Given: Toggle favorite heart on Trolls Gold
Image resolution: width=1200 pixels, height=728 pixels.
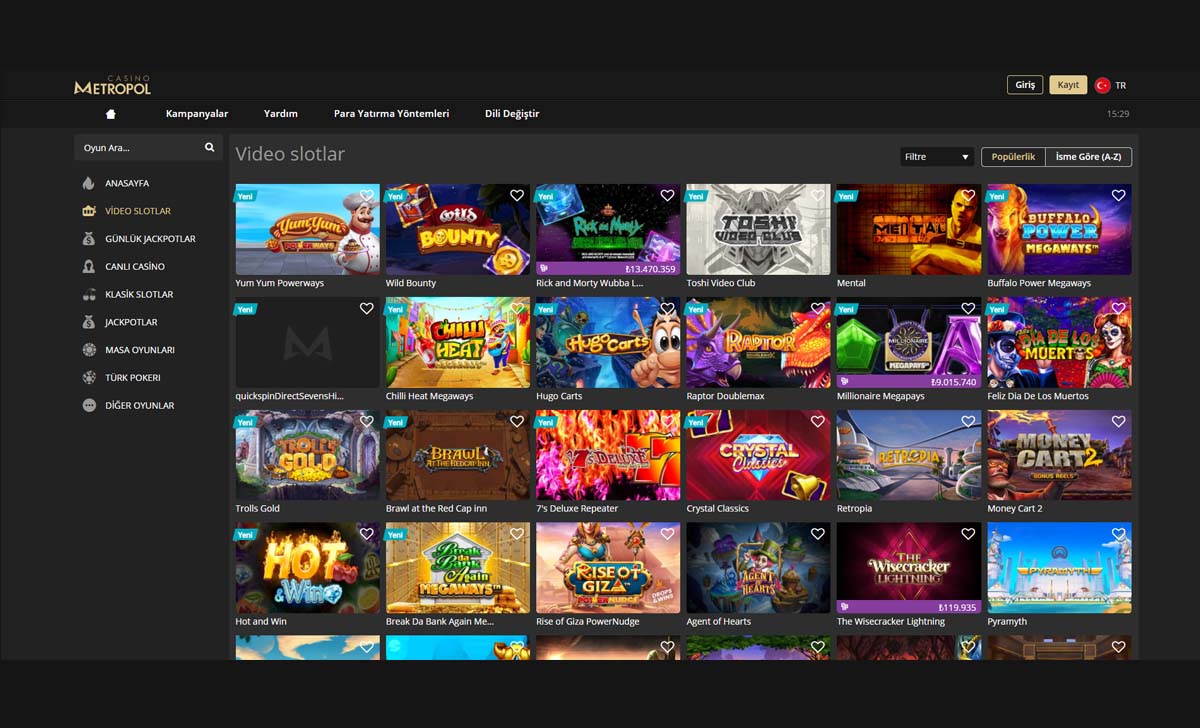Looking at the screenshot, I should point(366,422).
